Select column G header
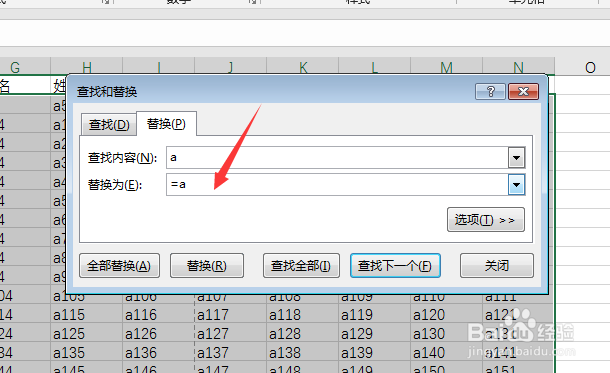This screenshot has width=610, height=373. [x=25, y=67]
